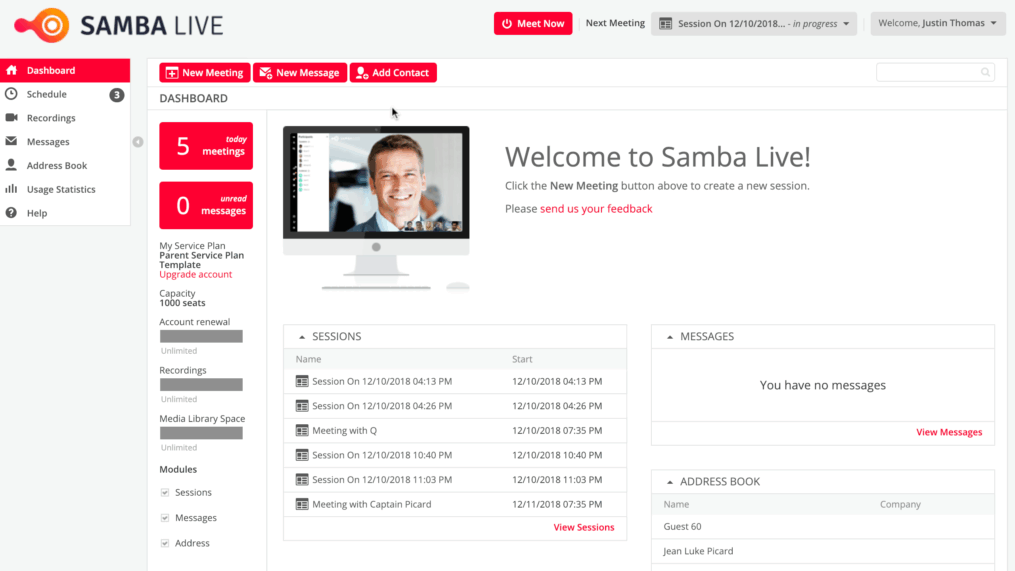Click the Account renewal progress bar

tap(201, 336)
